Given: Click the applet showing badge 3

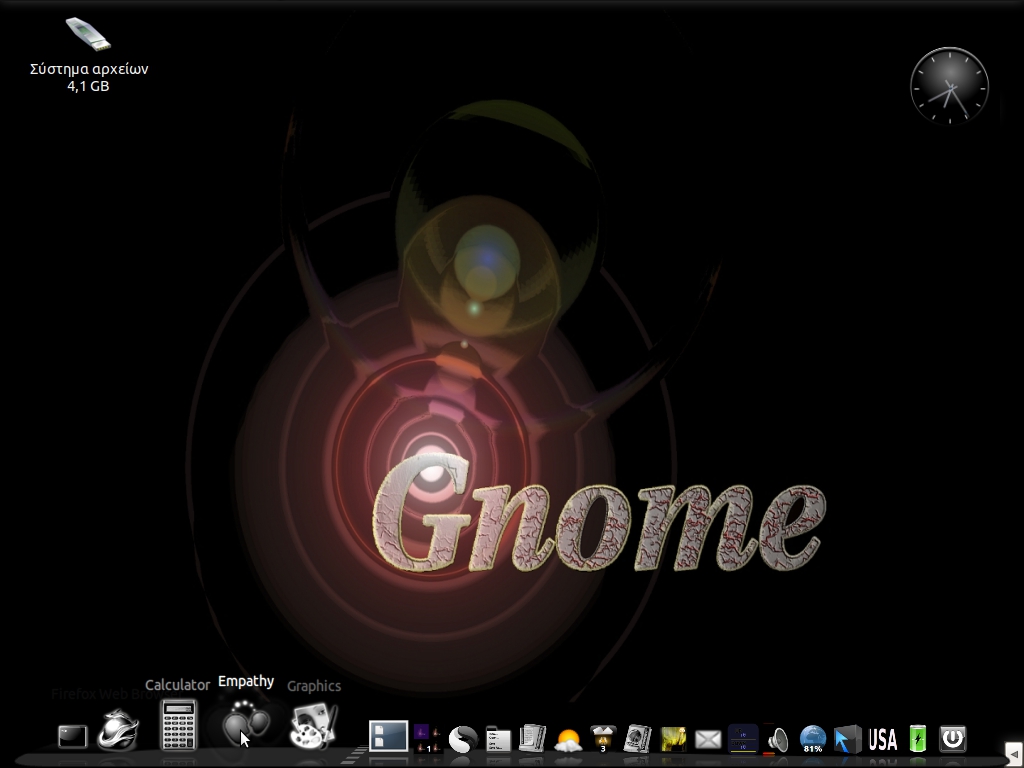Looking at the screenshot, I should tap(603, 739).
